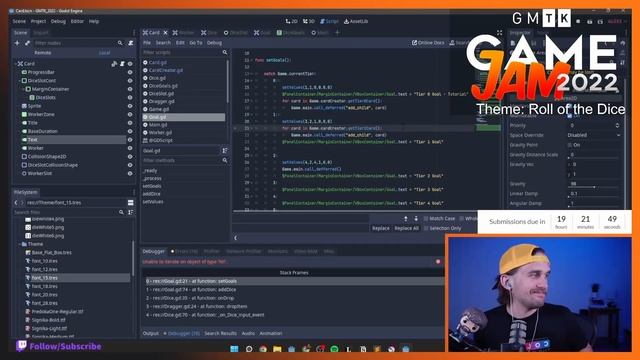Open Worker.gd in the scripts list
The height and width of the screenshot is (360, 640).
pos(160,133)
